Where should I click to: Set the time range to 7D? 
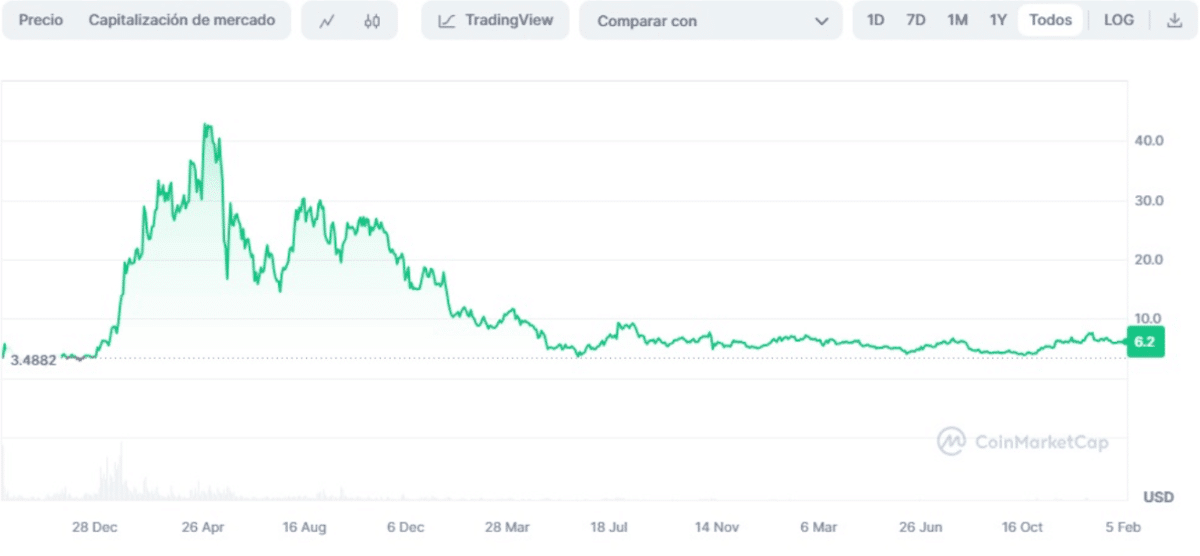coord(915,20)
